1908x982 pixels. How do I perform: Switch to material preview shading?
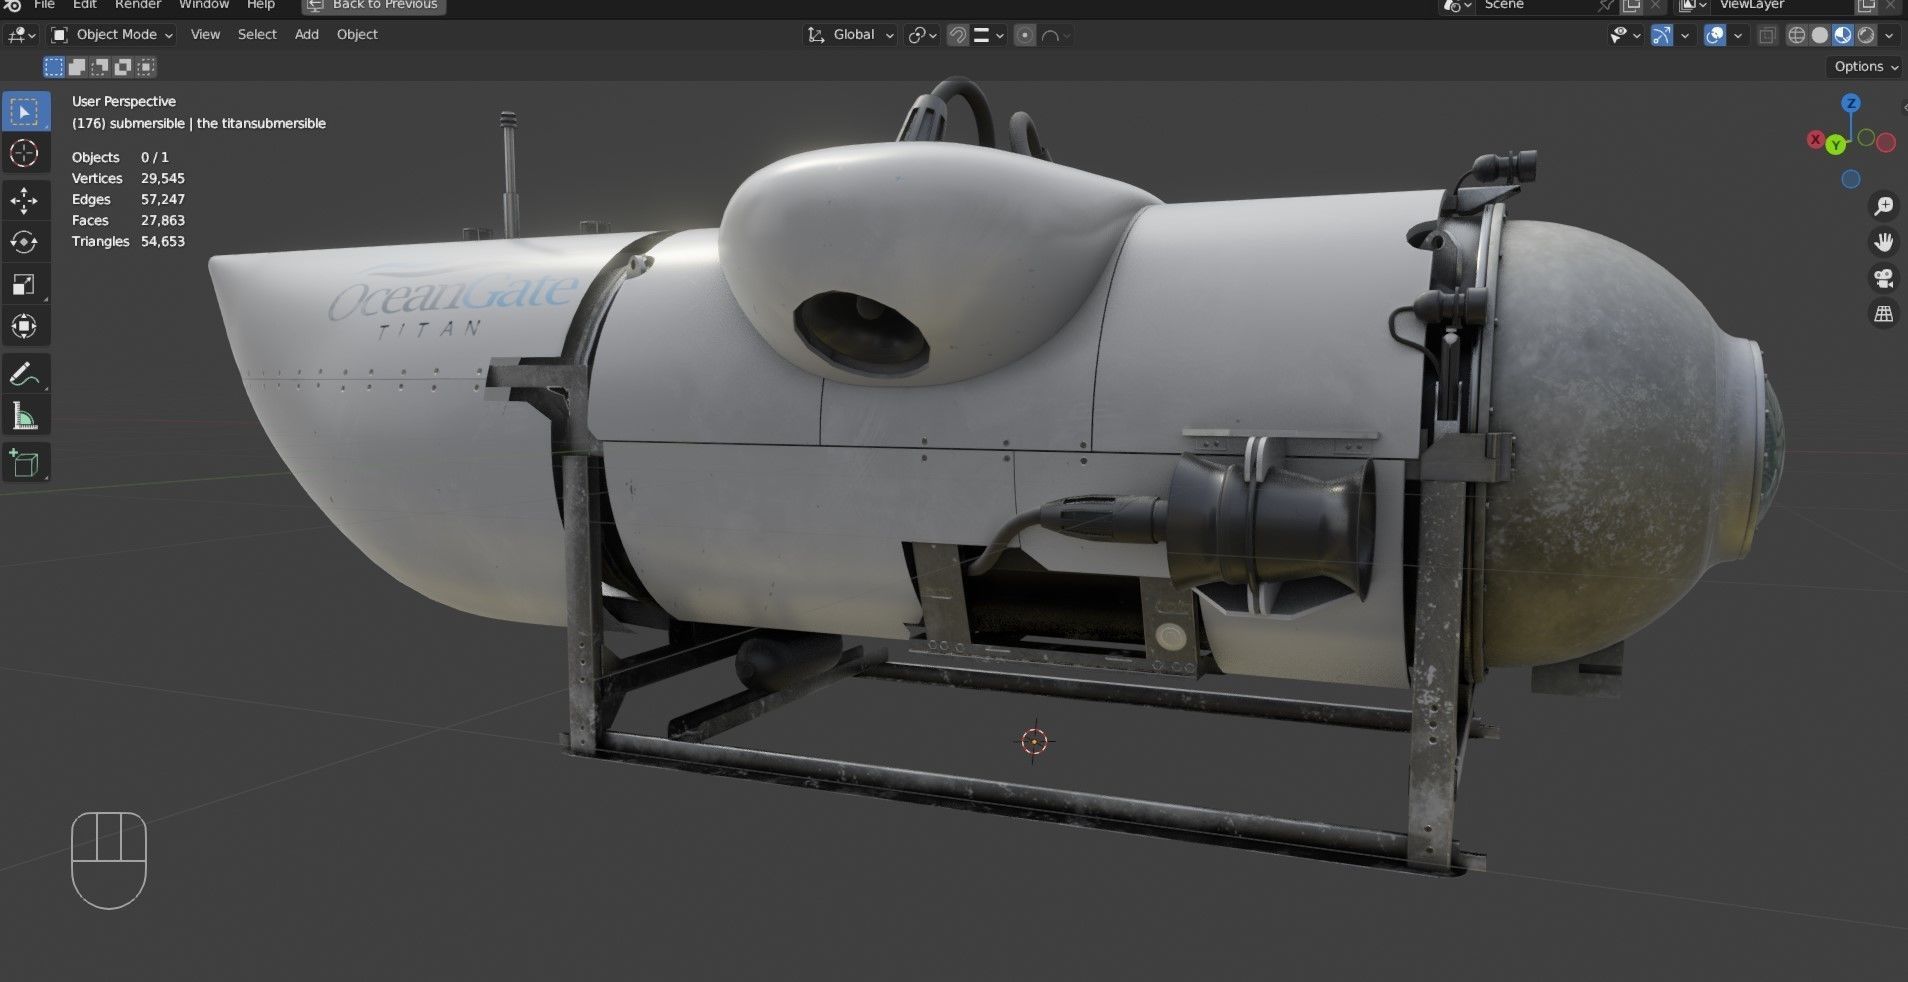pyautogui.click(x=1843, y=35)
